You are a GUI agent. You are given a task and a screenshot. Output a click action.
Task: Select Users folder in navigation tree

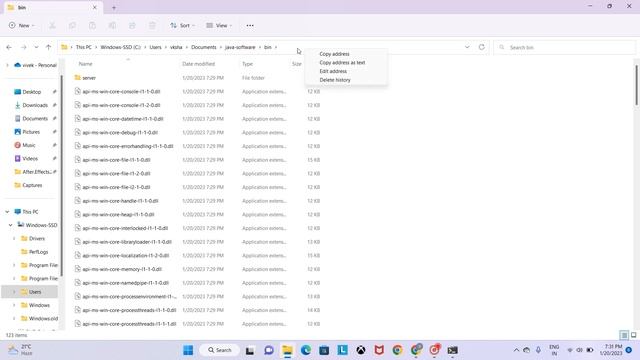click(x=30, y=291)
